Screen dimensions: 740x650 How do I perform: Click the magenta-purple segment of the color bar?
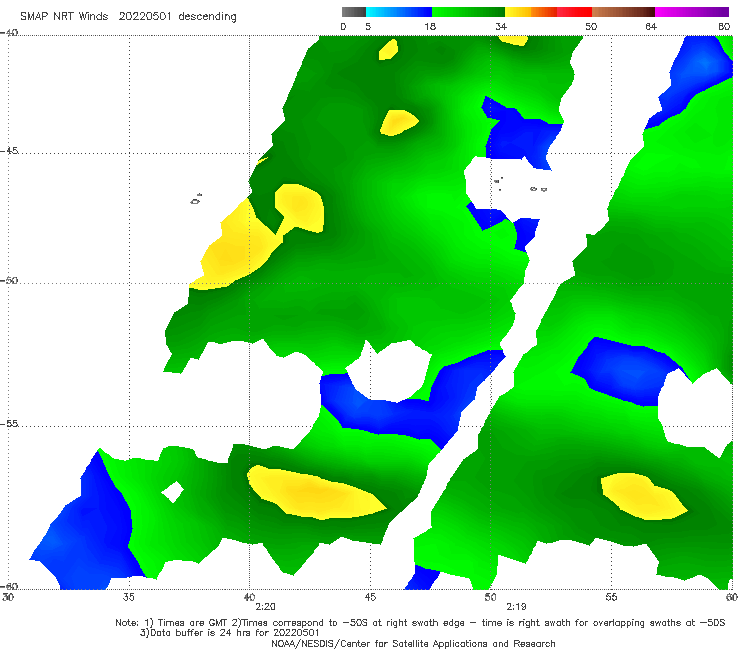tap(692, 12)
